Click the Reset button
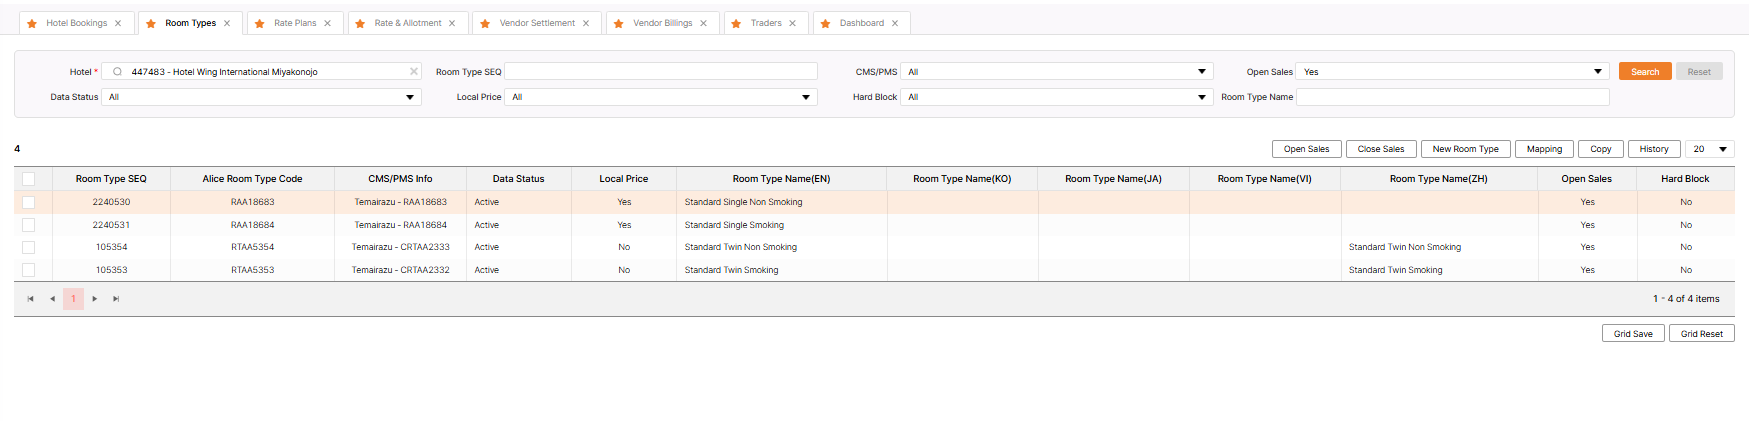Viewport: 1749px width, 421px height. (1699, 72)
